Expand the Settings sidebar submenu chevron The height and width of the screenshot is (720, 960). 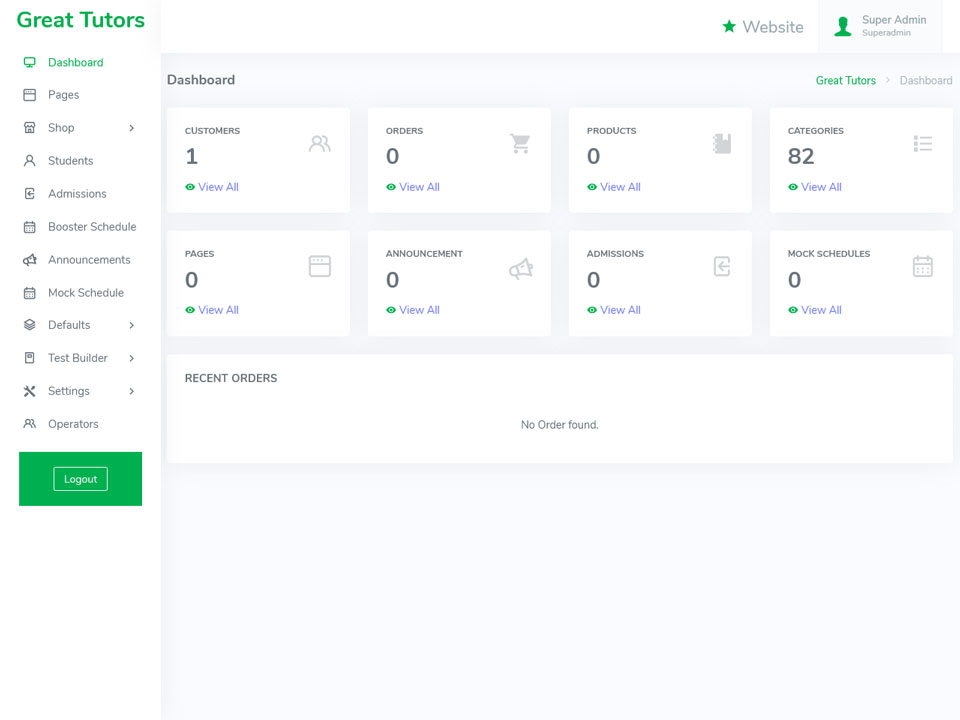point(132,391)
